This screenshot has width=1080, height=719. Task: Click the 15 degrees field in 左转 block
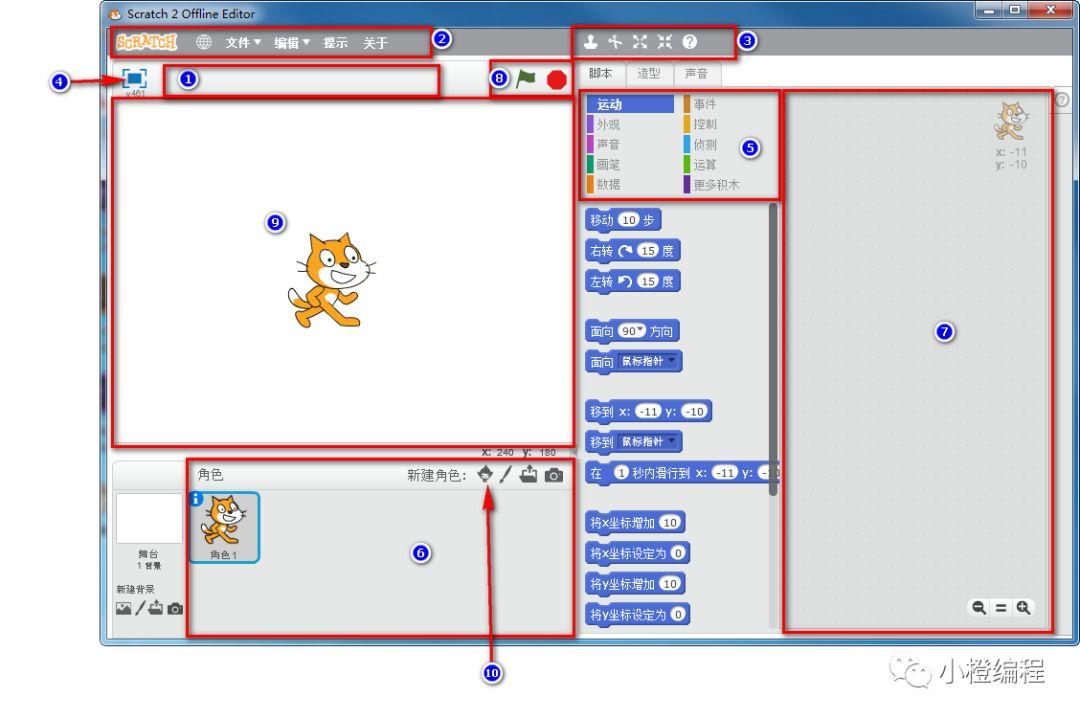(647, 281)
